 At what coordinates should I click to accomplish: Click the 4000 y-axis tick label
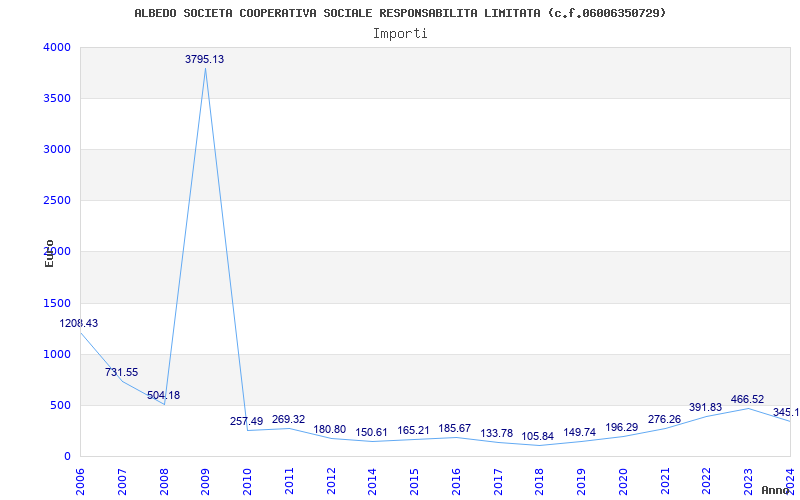point(57,47)
